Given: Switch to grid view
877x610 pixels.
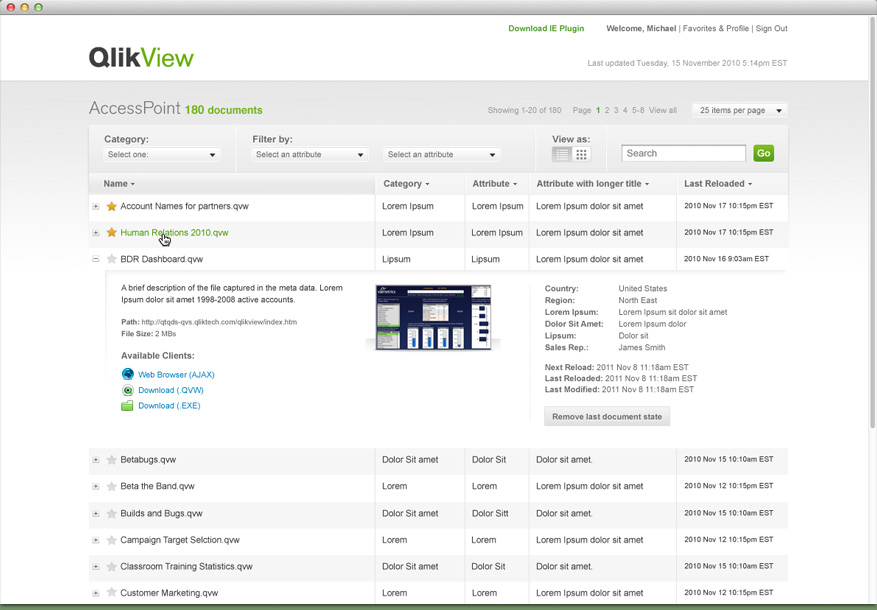Looking at the screenshot, I should [x=581, y=154].
